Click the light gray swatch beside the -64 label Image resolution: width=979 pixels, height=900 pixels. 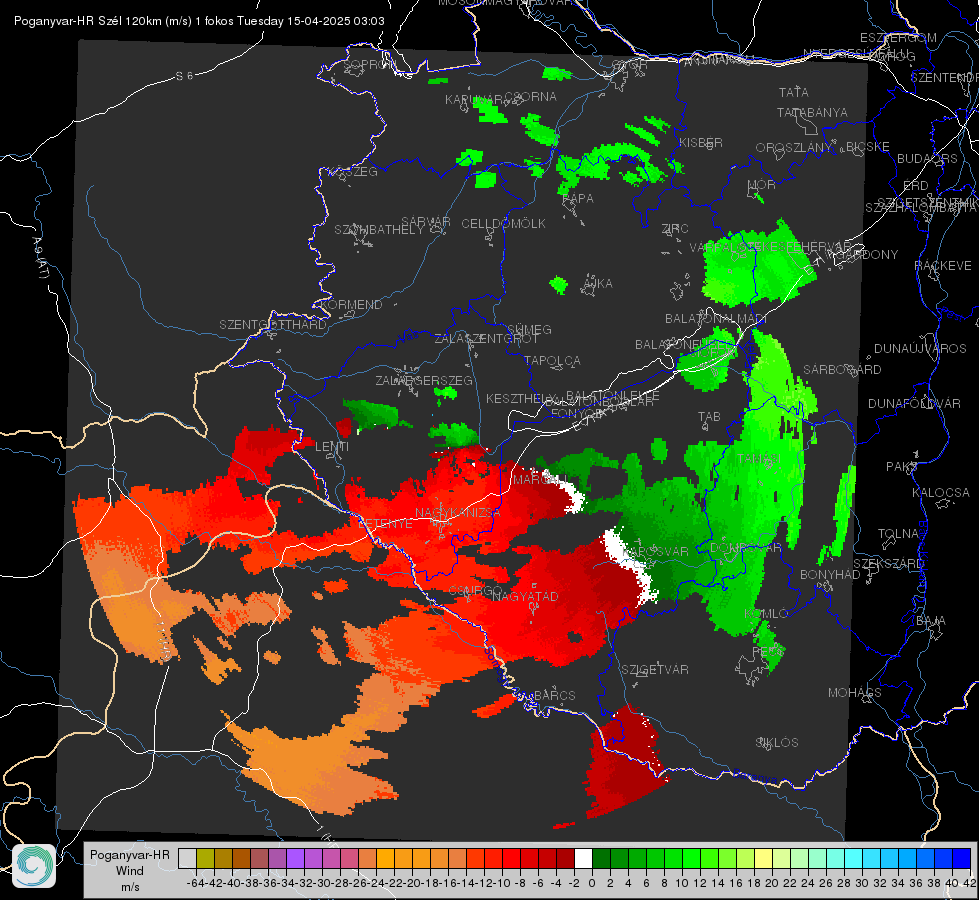pyautogui.click(x=187, y=859)
